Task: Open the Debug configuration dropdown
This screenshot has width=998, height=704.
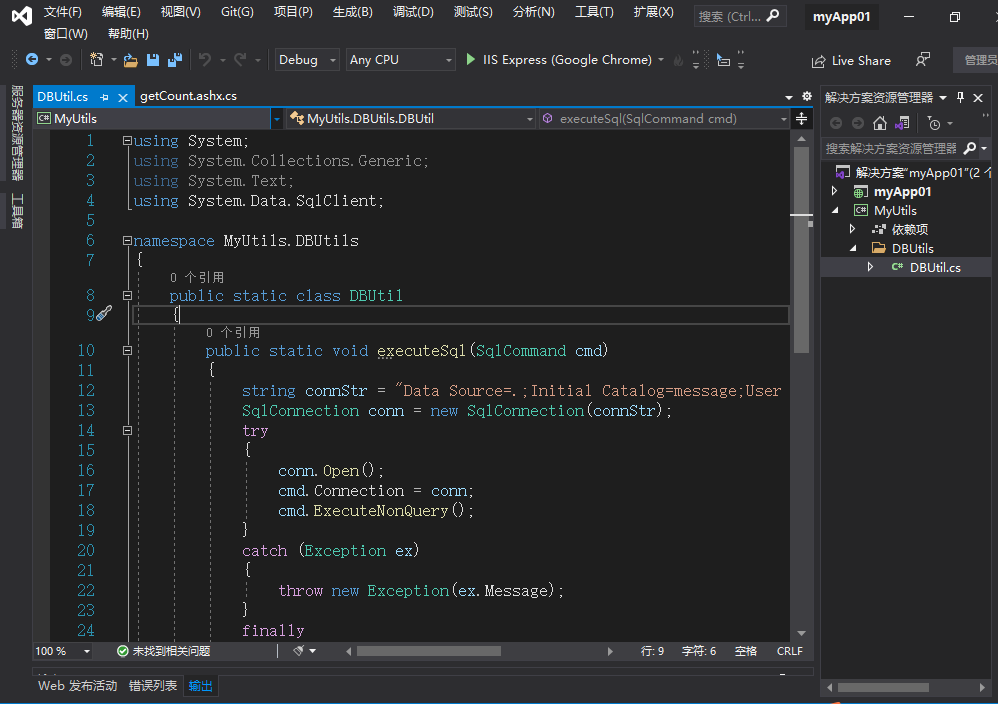Action: (x=307, y=60)
